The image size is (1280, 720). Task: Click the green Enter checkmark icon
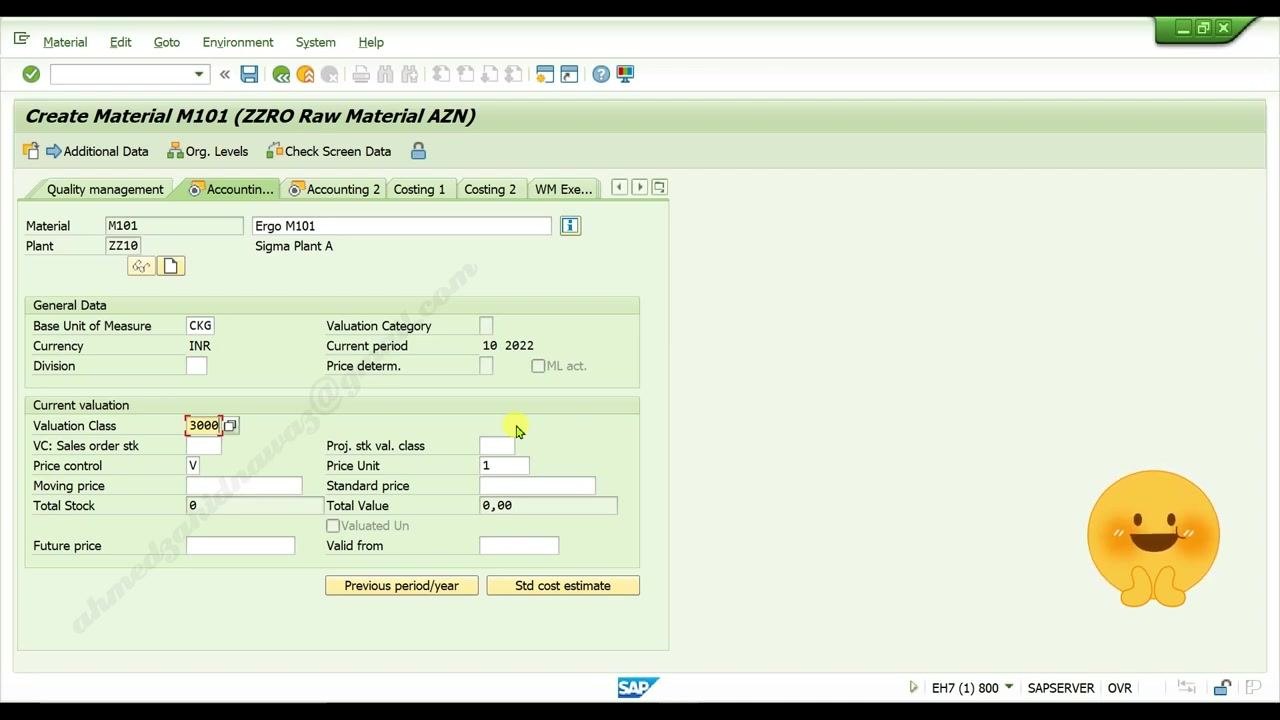(31, 74)
